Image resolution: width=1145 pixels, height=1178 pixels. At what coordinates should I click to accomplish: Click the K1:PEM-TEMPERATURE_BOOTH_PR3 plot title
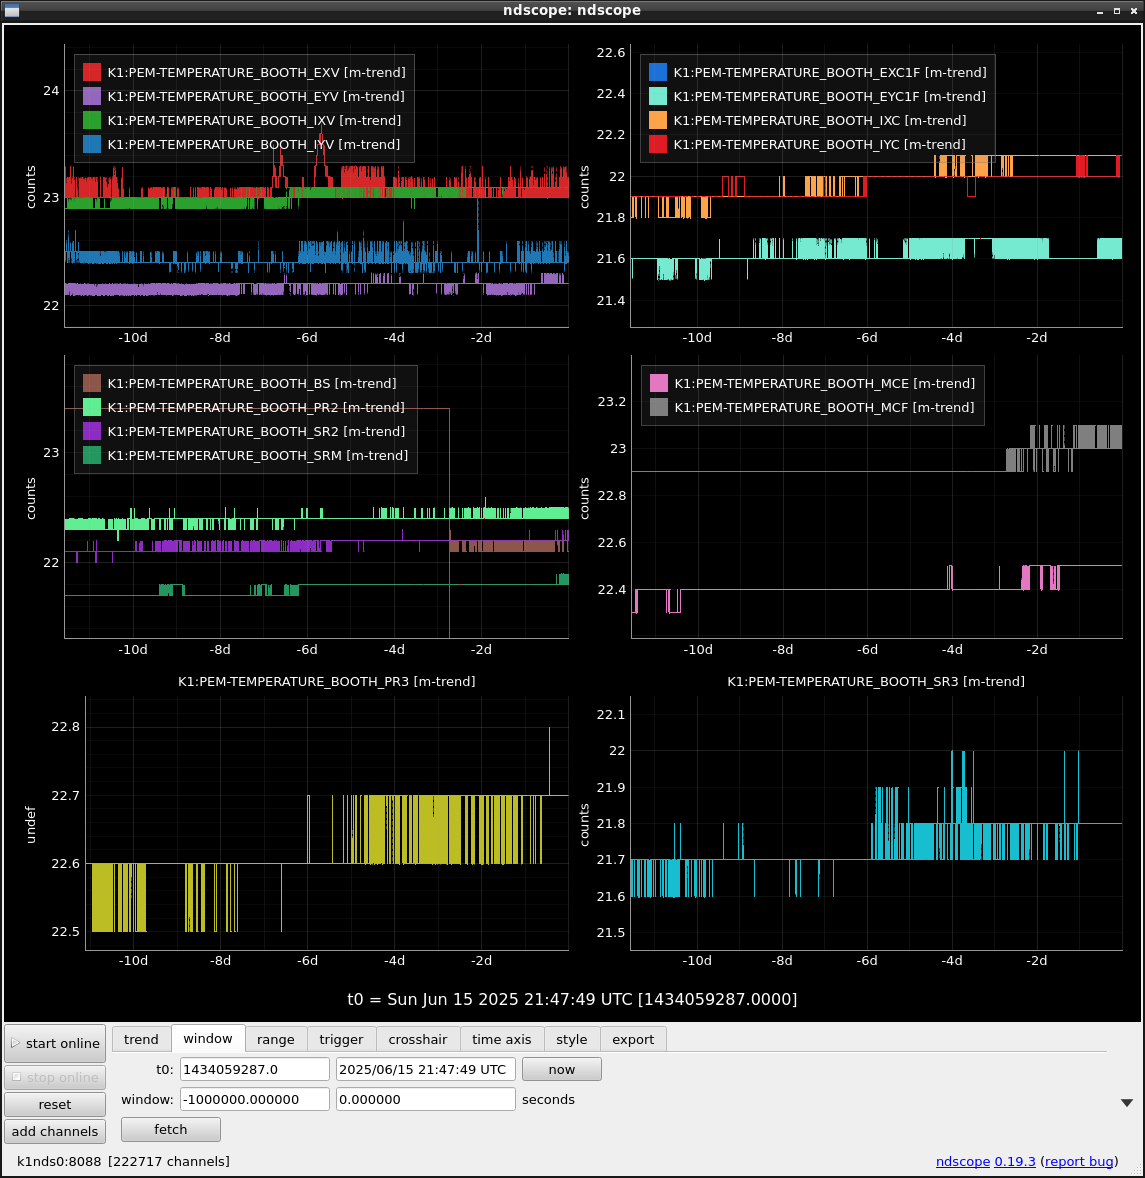327,681
